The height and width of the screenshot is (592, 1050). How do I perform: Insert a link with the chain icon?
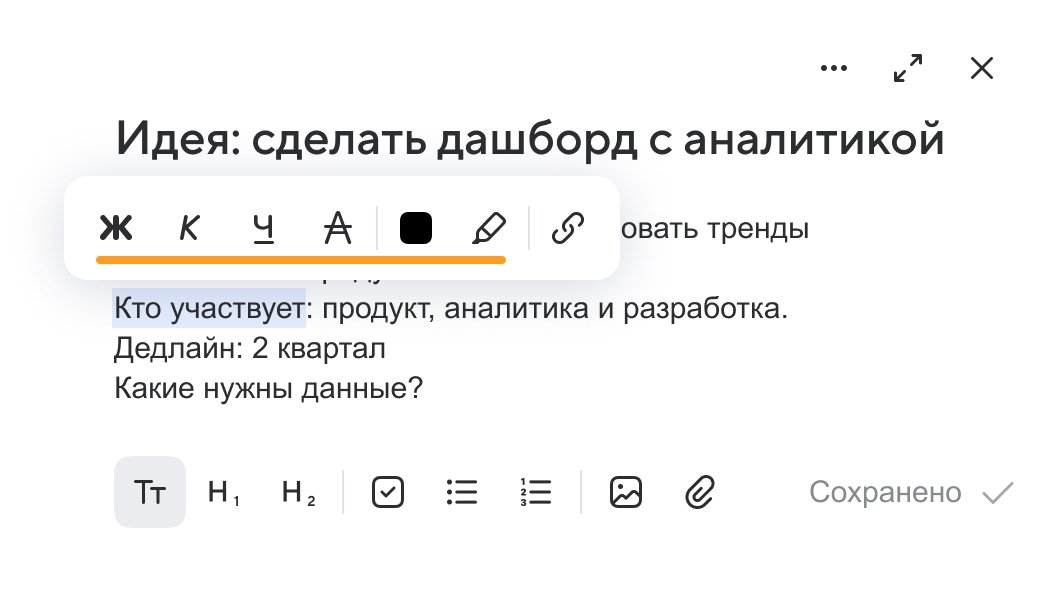coord(568,228)
